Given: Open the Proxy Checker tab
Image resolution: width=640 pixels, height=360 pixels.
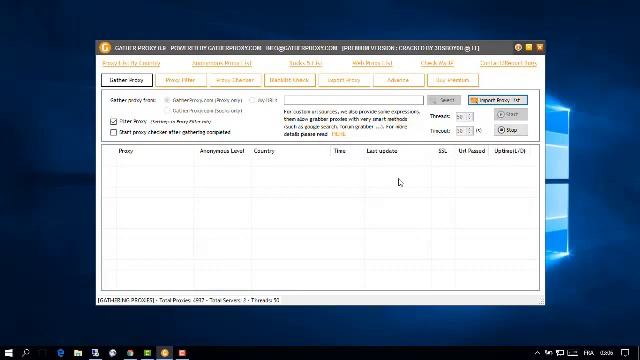Looking at the screenshot, I should pos(235,80).
